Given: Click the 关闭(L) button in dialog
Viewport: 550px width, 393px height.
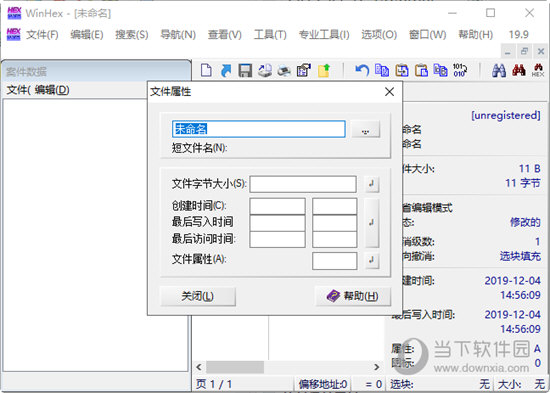Looking at the screenshot, I should coord(198,297).
